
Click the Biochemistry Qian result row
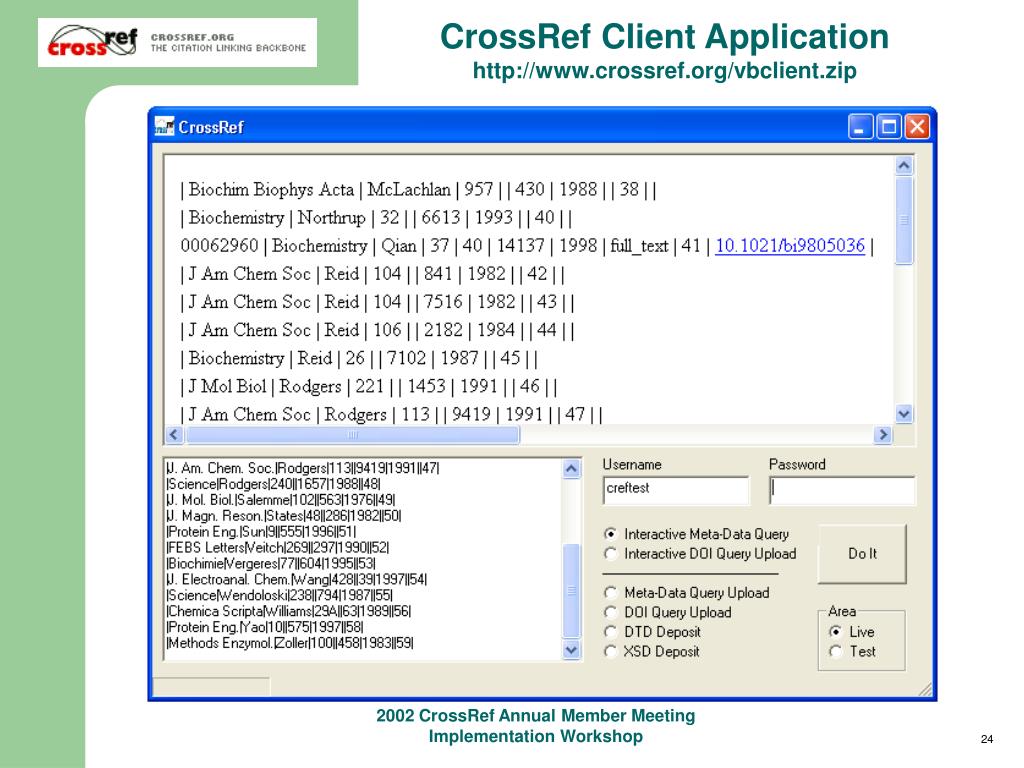[527, 246]
